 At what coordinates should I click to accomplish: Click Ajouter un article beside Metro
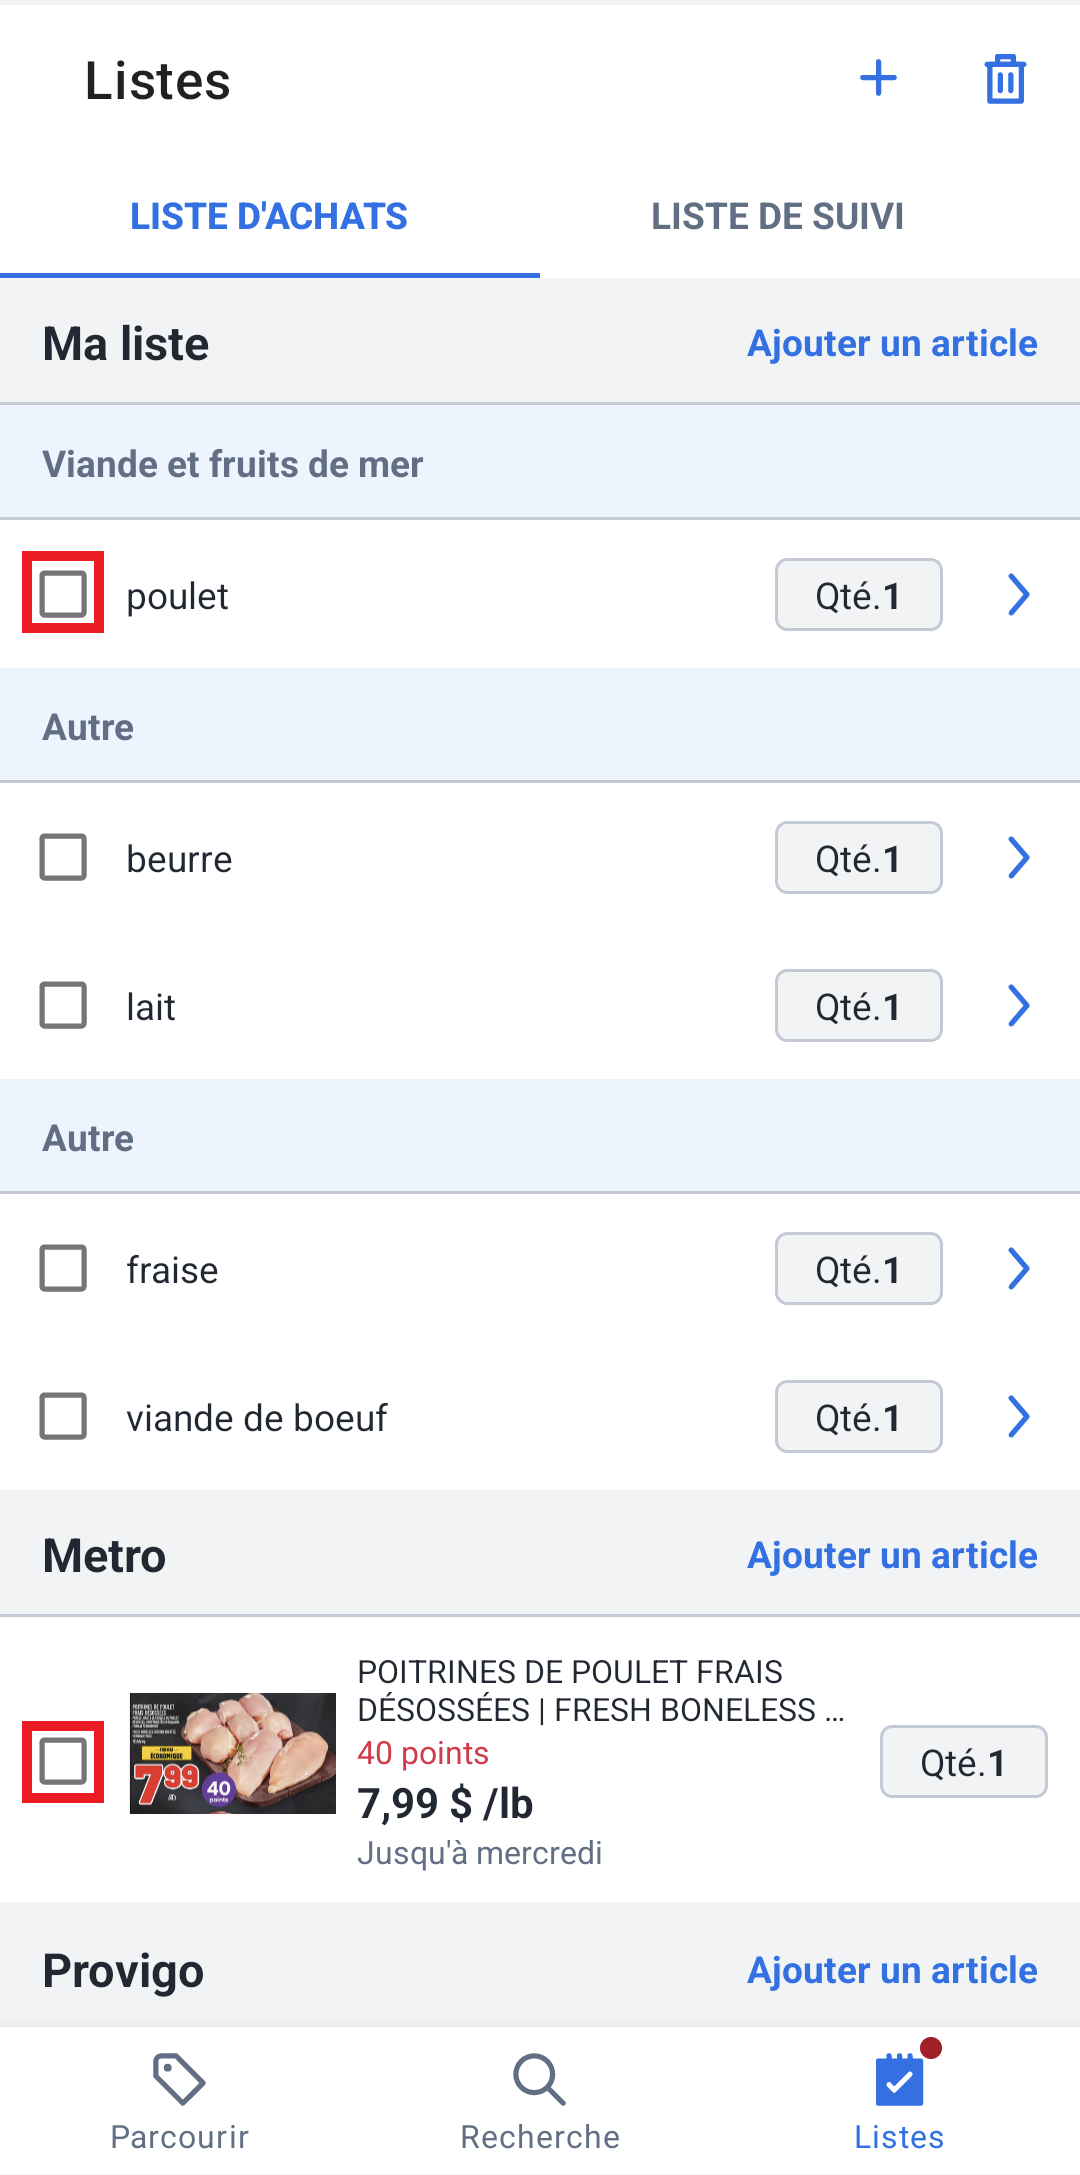coord(892,1555)
